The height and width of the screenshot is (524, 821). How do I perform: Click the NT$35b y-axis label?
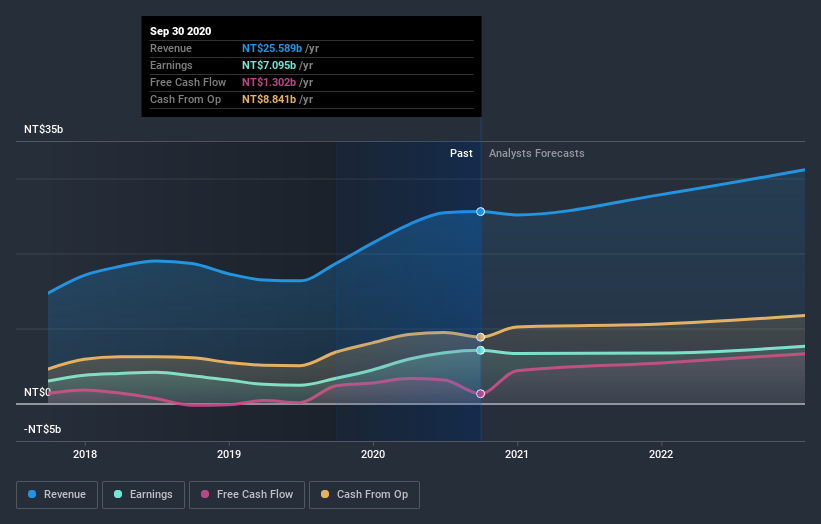(x=43, y=129)
